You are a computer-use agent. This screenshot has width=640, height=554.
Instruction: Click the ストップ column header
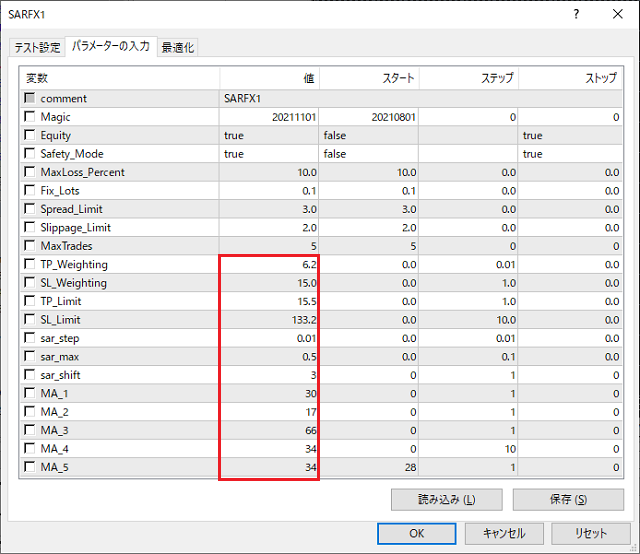pos(570,78)
